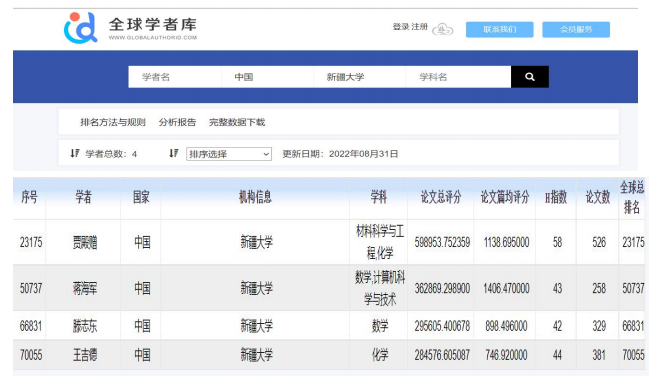Click the cloud icon beside 注册

[443, 29]
